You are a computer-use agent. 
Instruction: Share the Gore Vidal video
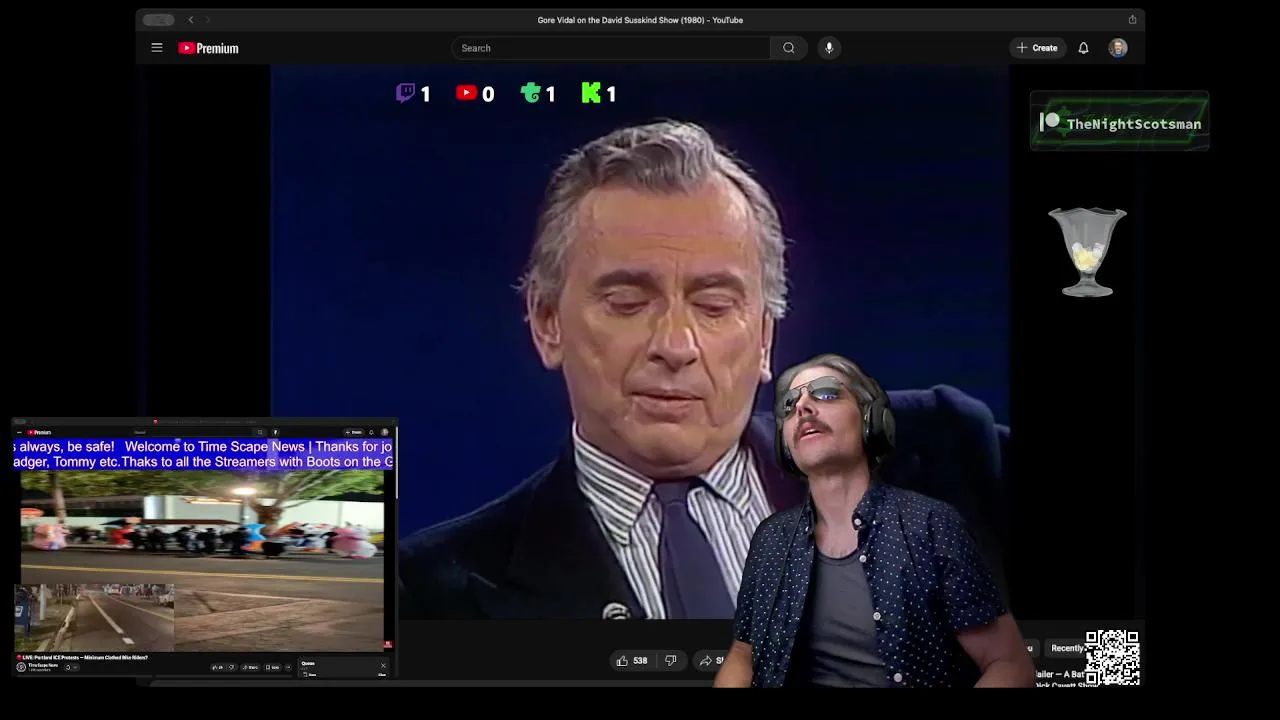click(x=712, y=661)
